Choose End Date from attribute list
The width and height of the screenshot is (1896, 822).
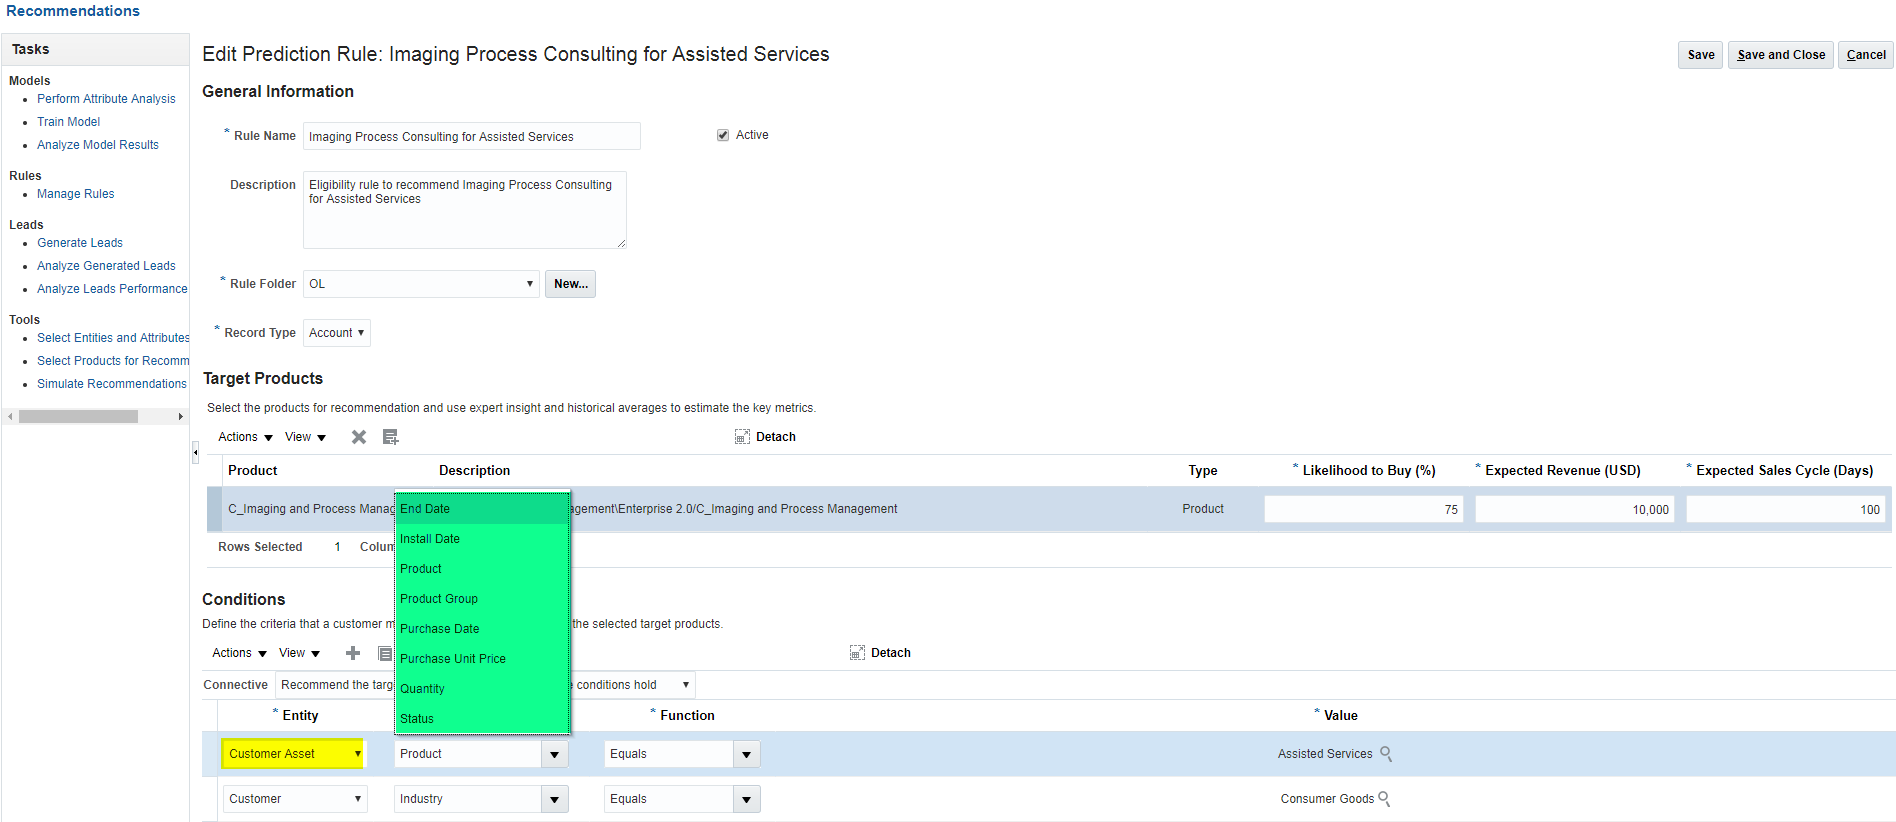click(x=482, y=509)
